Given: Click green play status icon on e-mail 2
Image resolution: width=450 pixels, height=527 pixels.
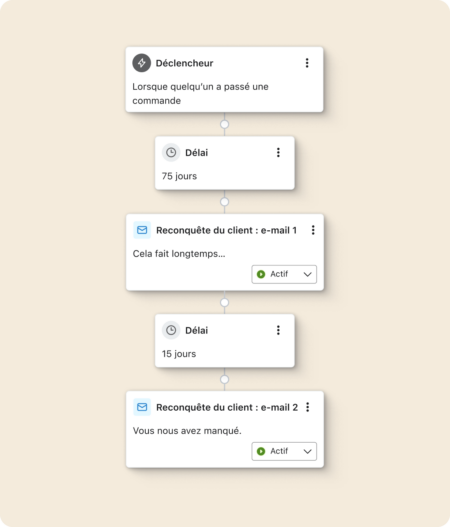Looking at the screenshot, I should coord(261,451).
